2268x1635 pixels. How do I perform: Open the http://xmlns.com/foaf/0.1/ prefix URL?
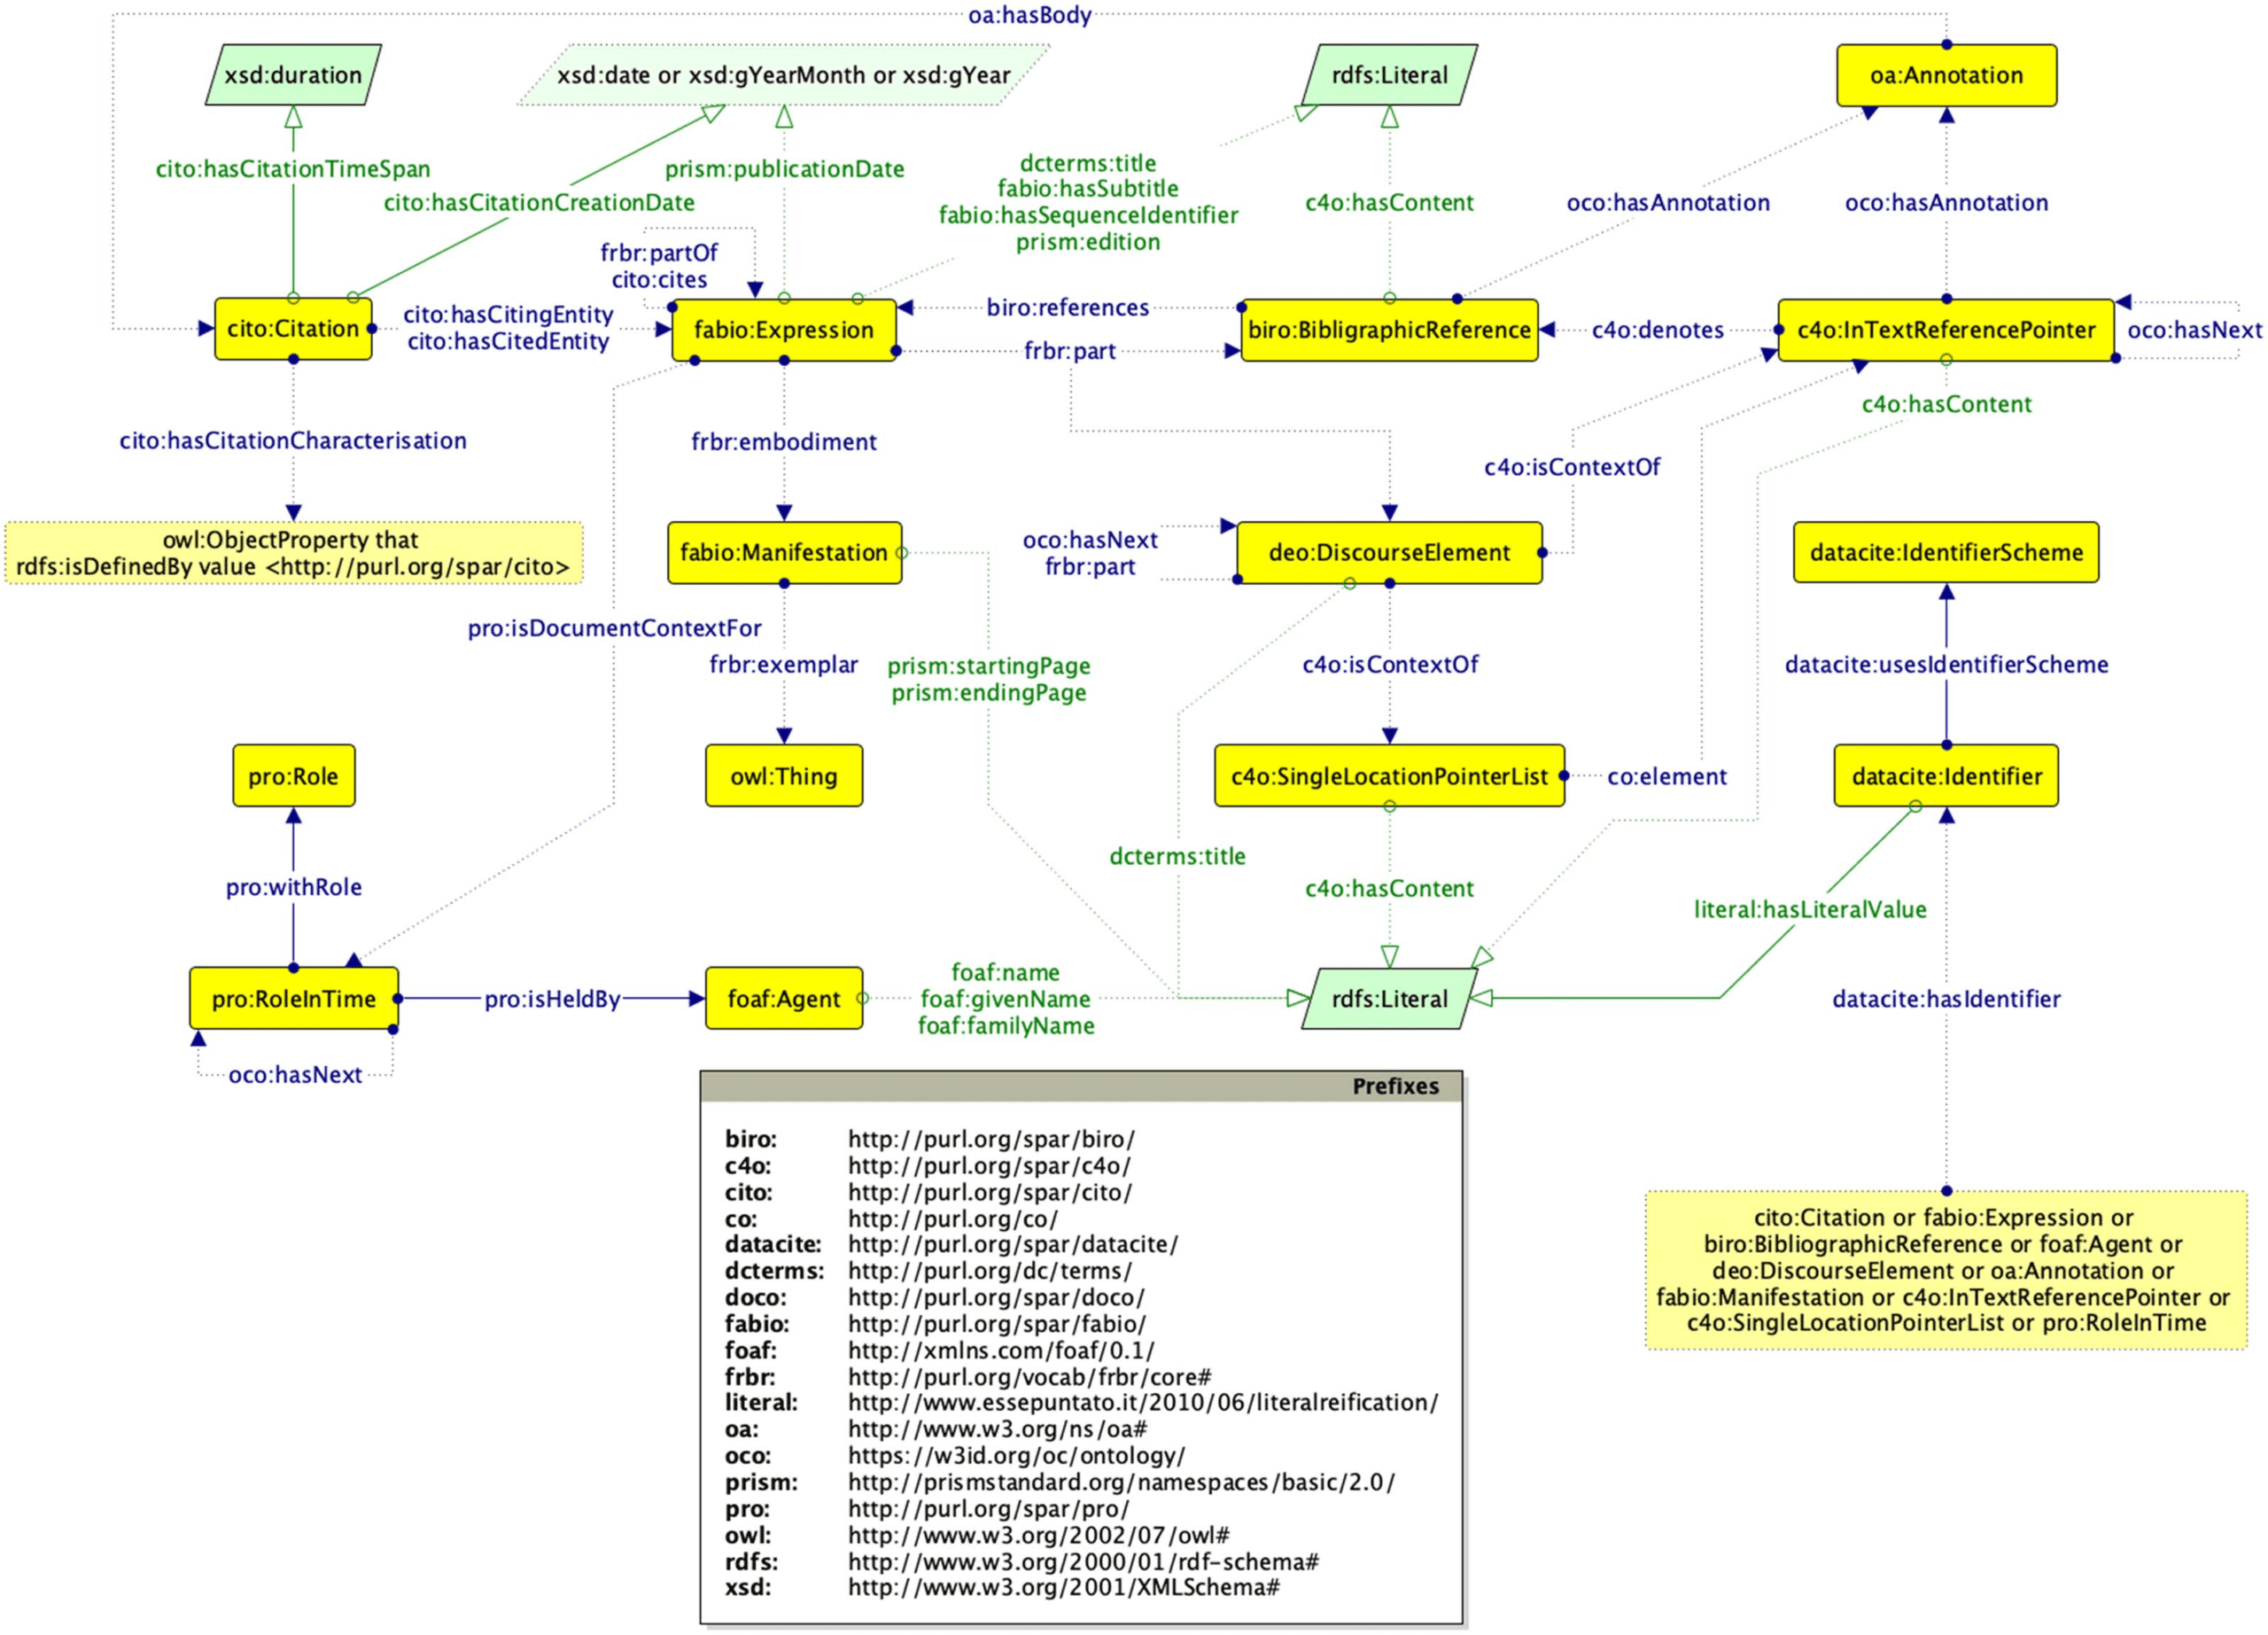click(x=1001, y=1350)
